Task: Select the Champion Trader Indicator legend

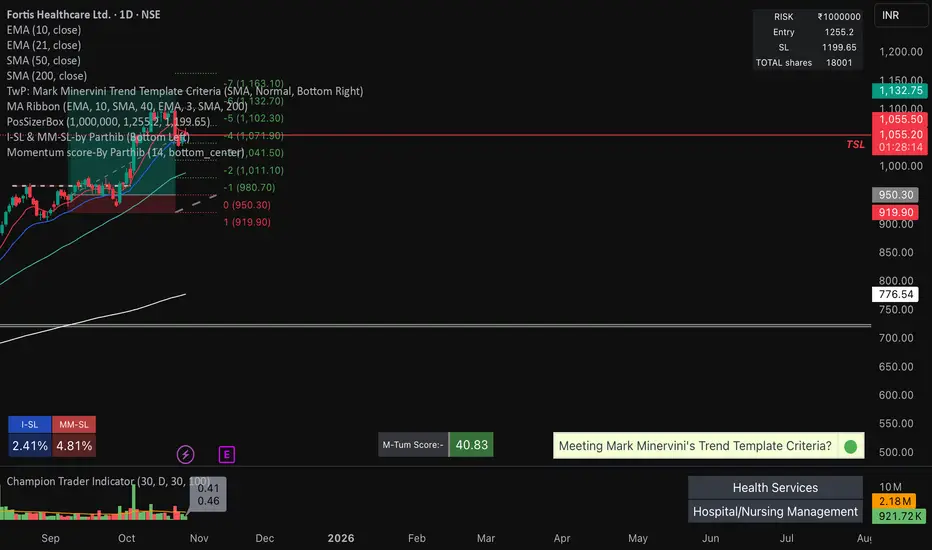Action: (108, 481)
